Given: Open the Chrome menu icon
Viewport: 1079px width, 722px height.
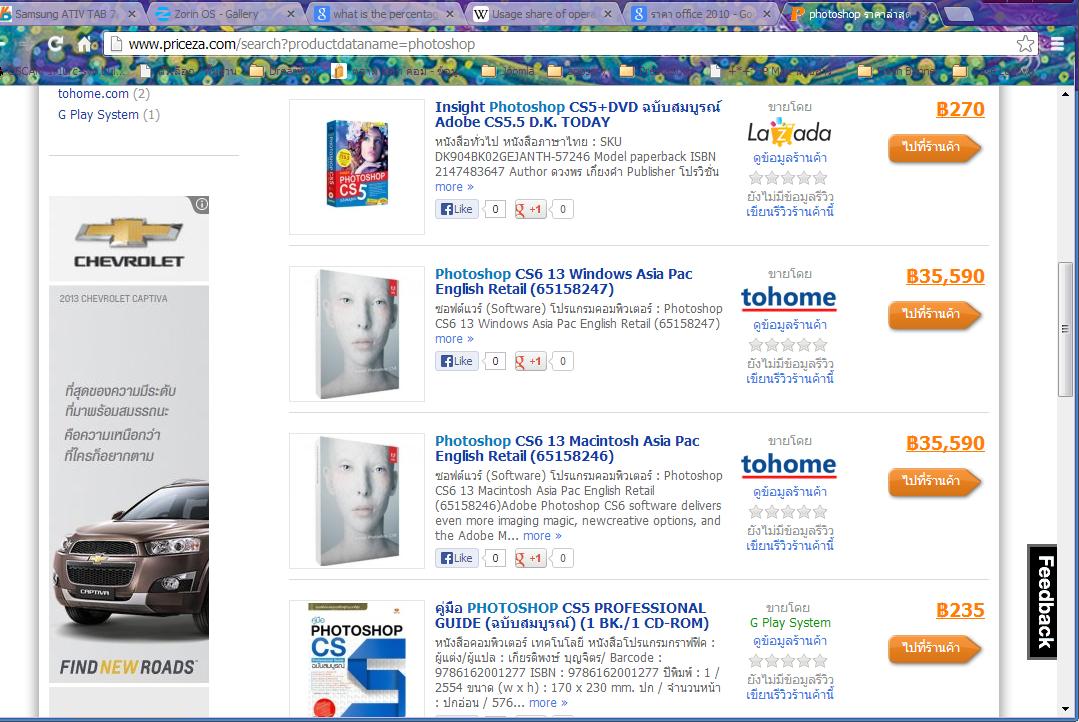Looking at the screenshot, I should tap(1058, 44).
